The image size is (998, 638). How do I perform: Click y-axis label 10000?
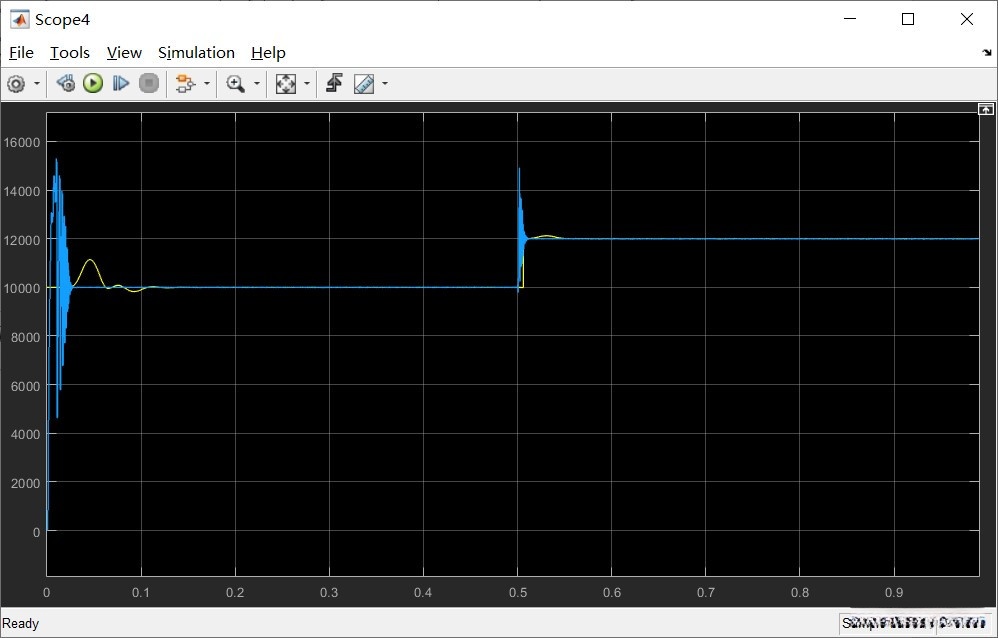[22, 288]
